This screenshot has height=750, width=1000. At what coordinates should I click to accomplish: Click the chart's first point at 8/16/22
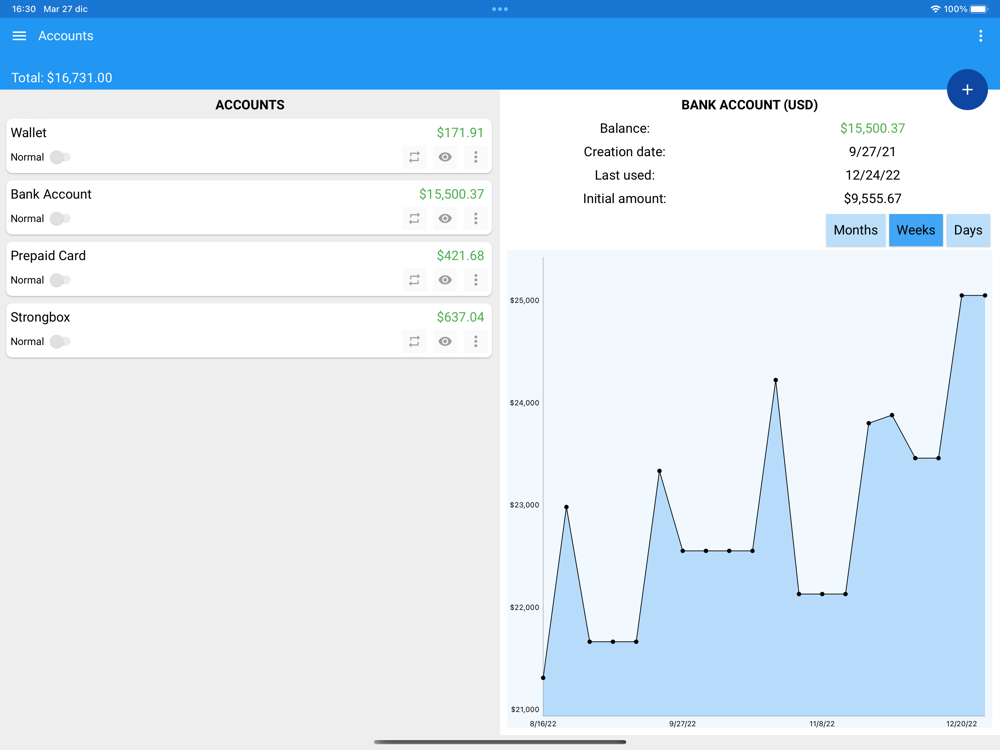point(543,678)
